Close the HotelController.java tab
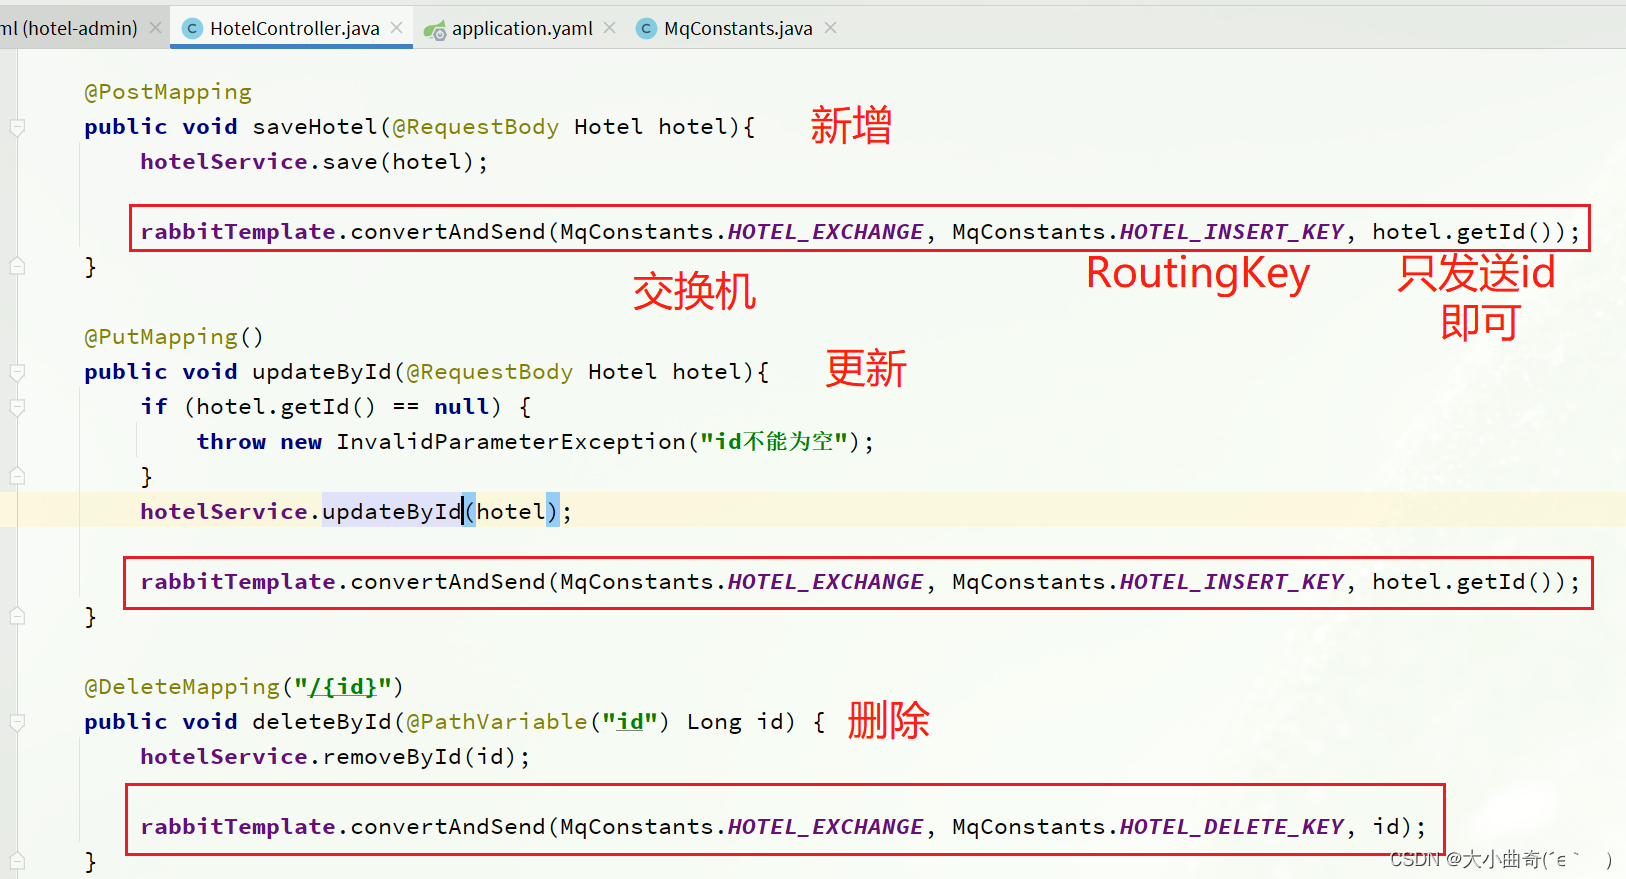This screenshot has height=879, width=1626. point(397,28)
